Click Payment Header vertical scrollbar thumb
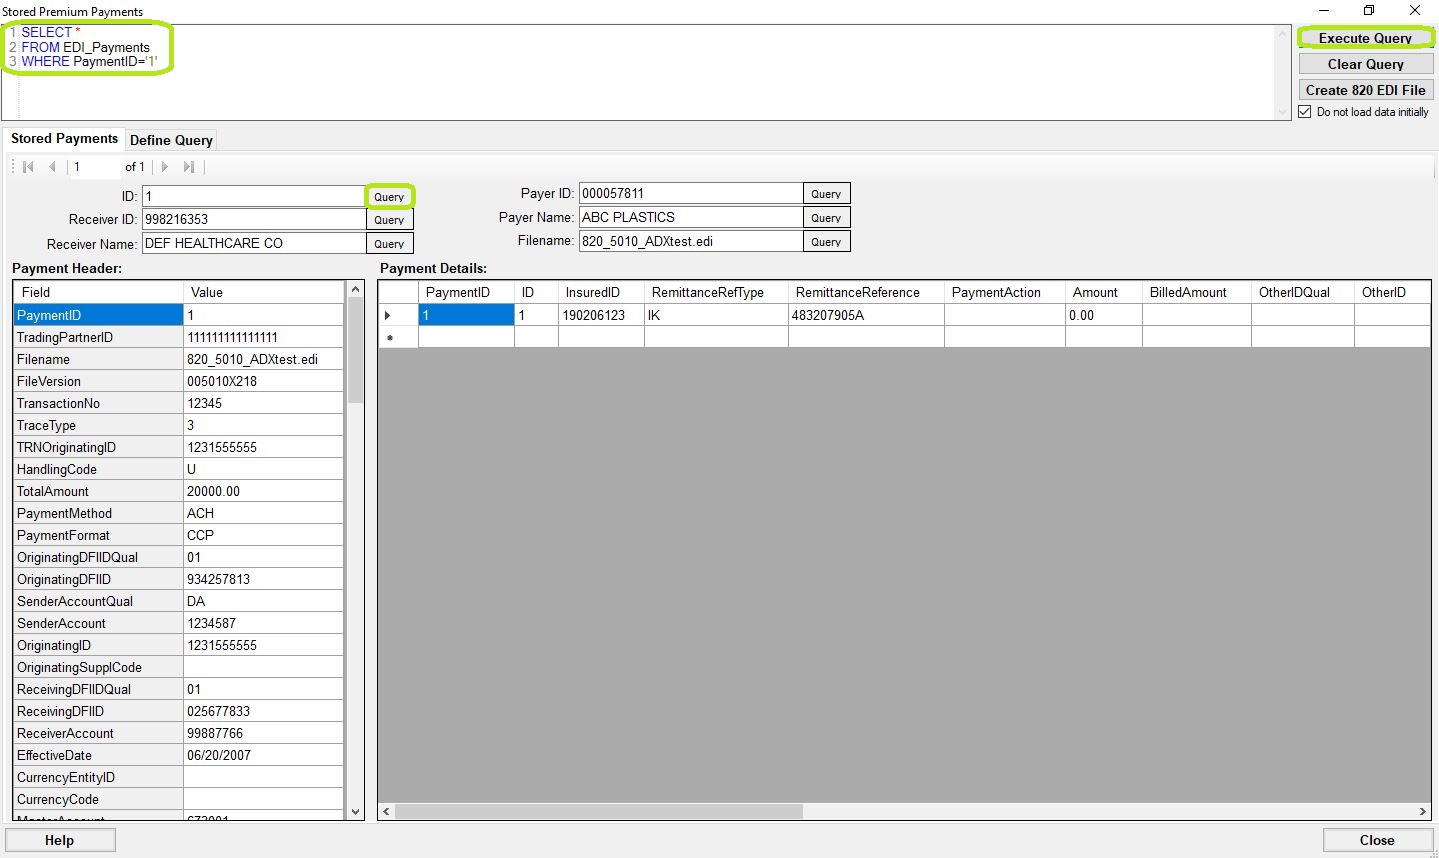The width and height of the screenshot is (1439, 858). coord(355,350)
